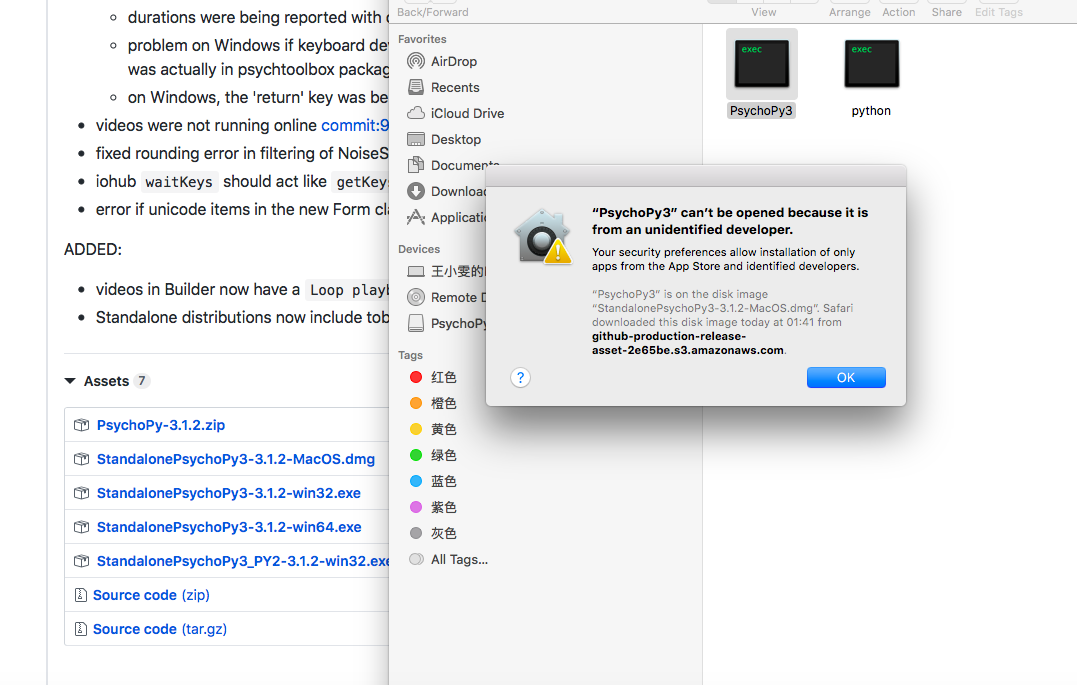This screenshot has width=1077, height=685.
Task: Download Source code (tar.gz)
Action: tap(160, 629)
